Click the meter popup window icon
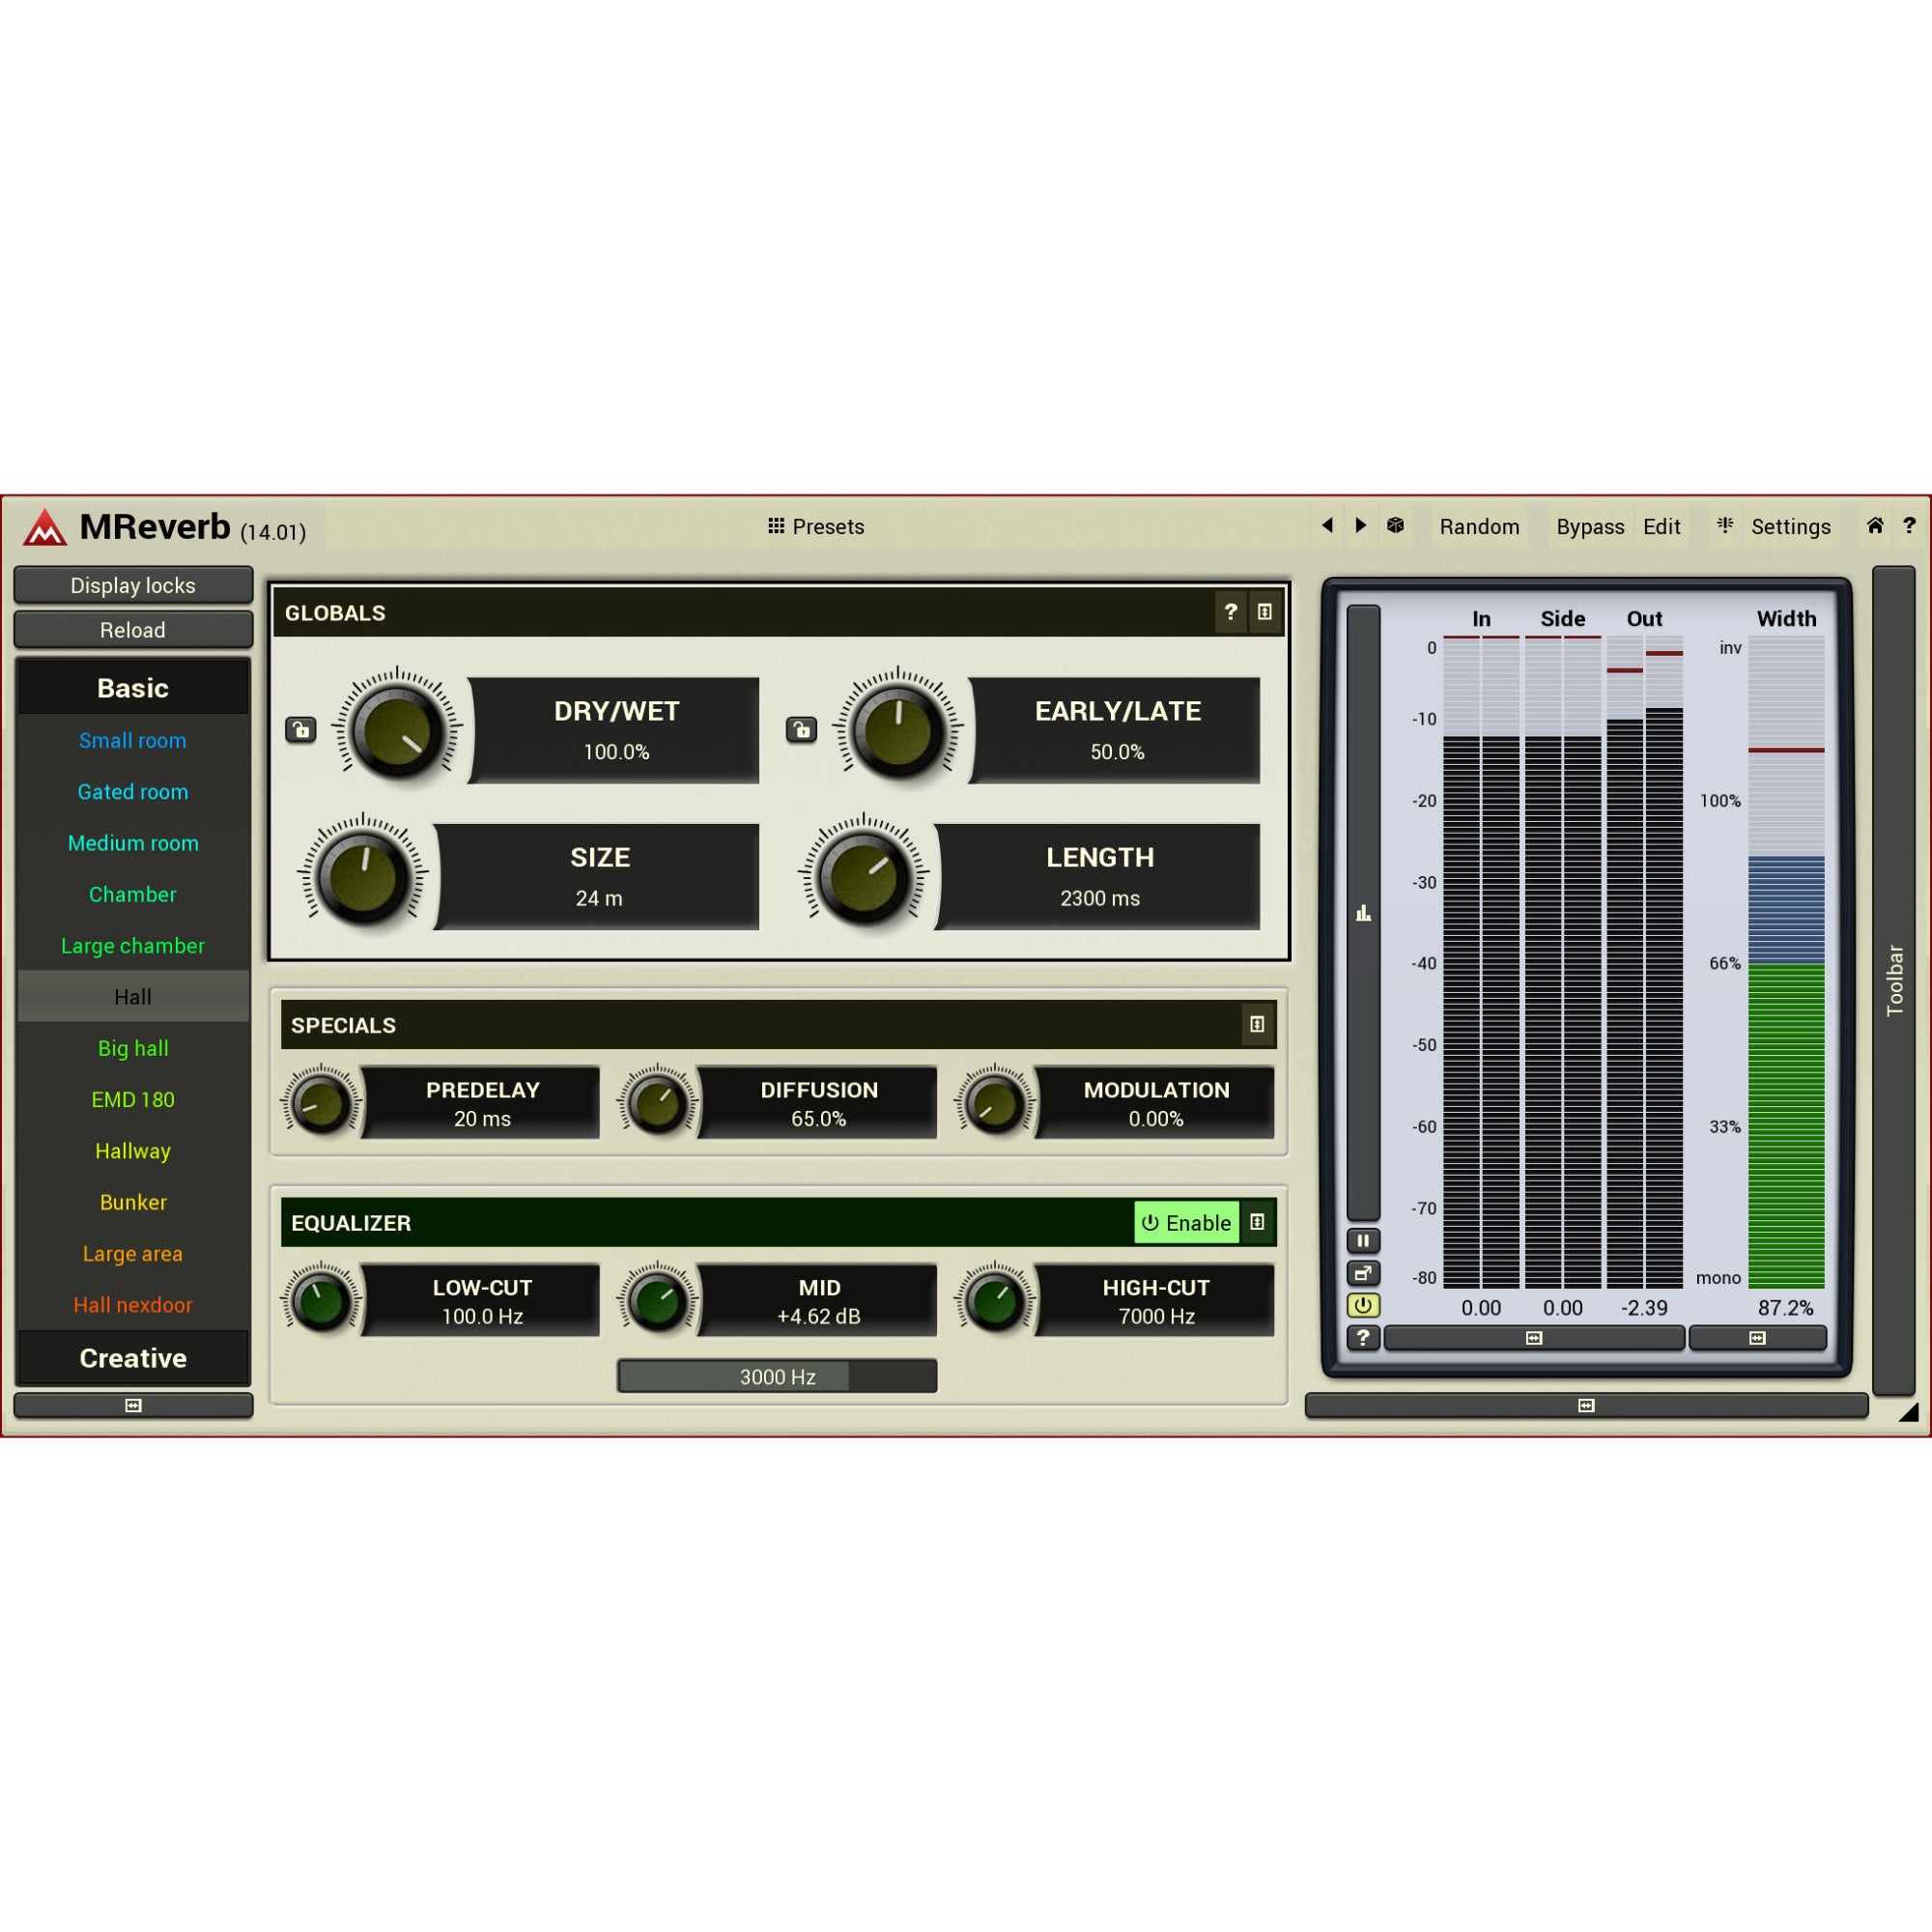The image size is (1932, 1932). 1363,1273
